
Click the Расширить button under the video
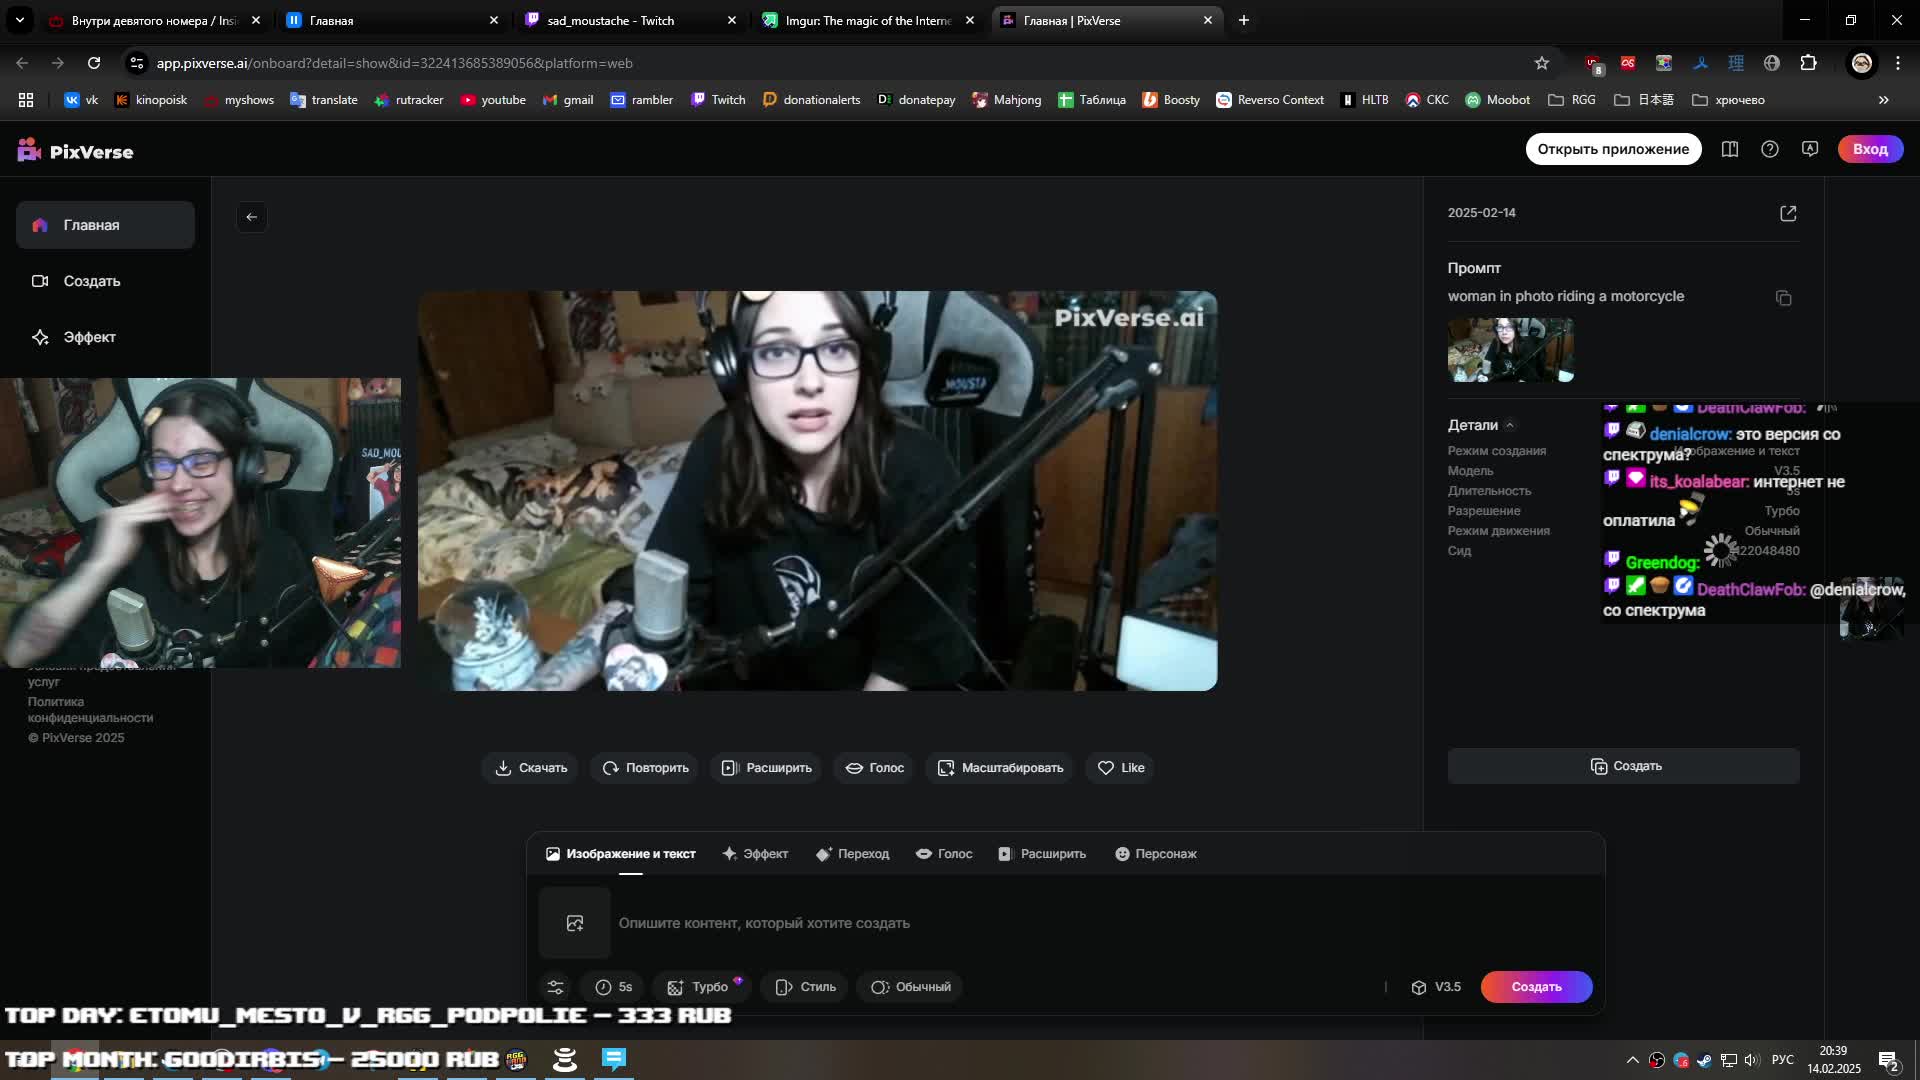767,768
